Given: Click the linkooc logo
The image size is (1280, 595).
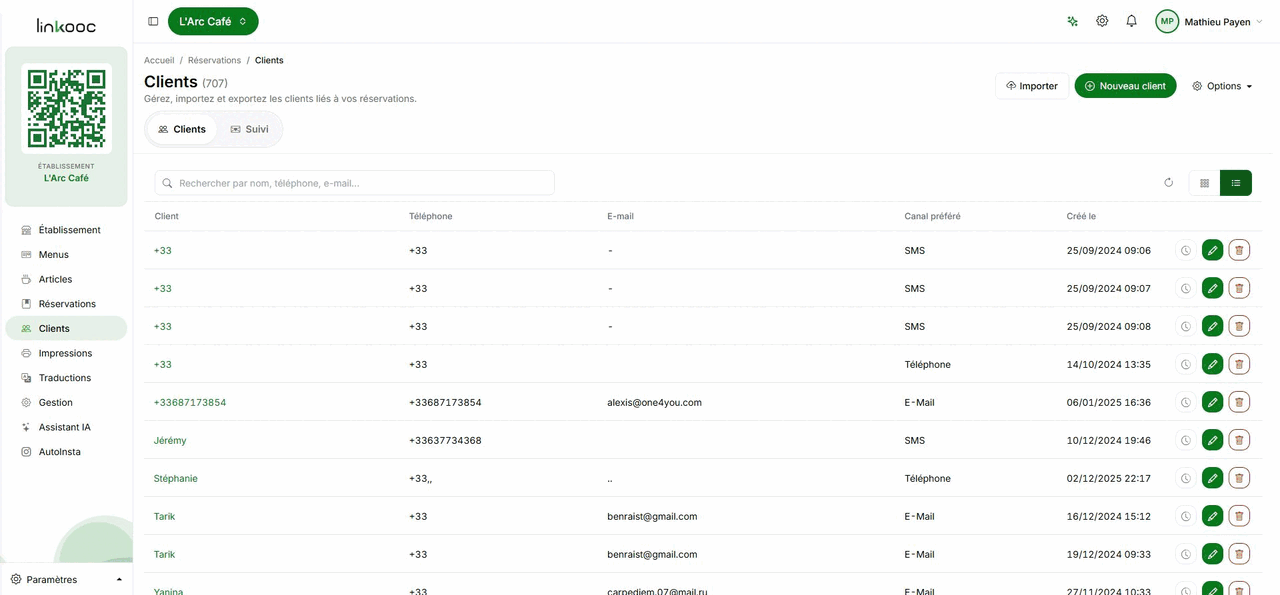Looking at the screenshot, I should tap(66, 25).
